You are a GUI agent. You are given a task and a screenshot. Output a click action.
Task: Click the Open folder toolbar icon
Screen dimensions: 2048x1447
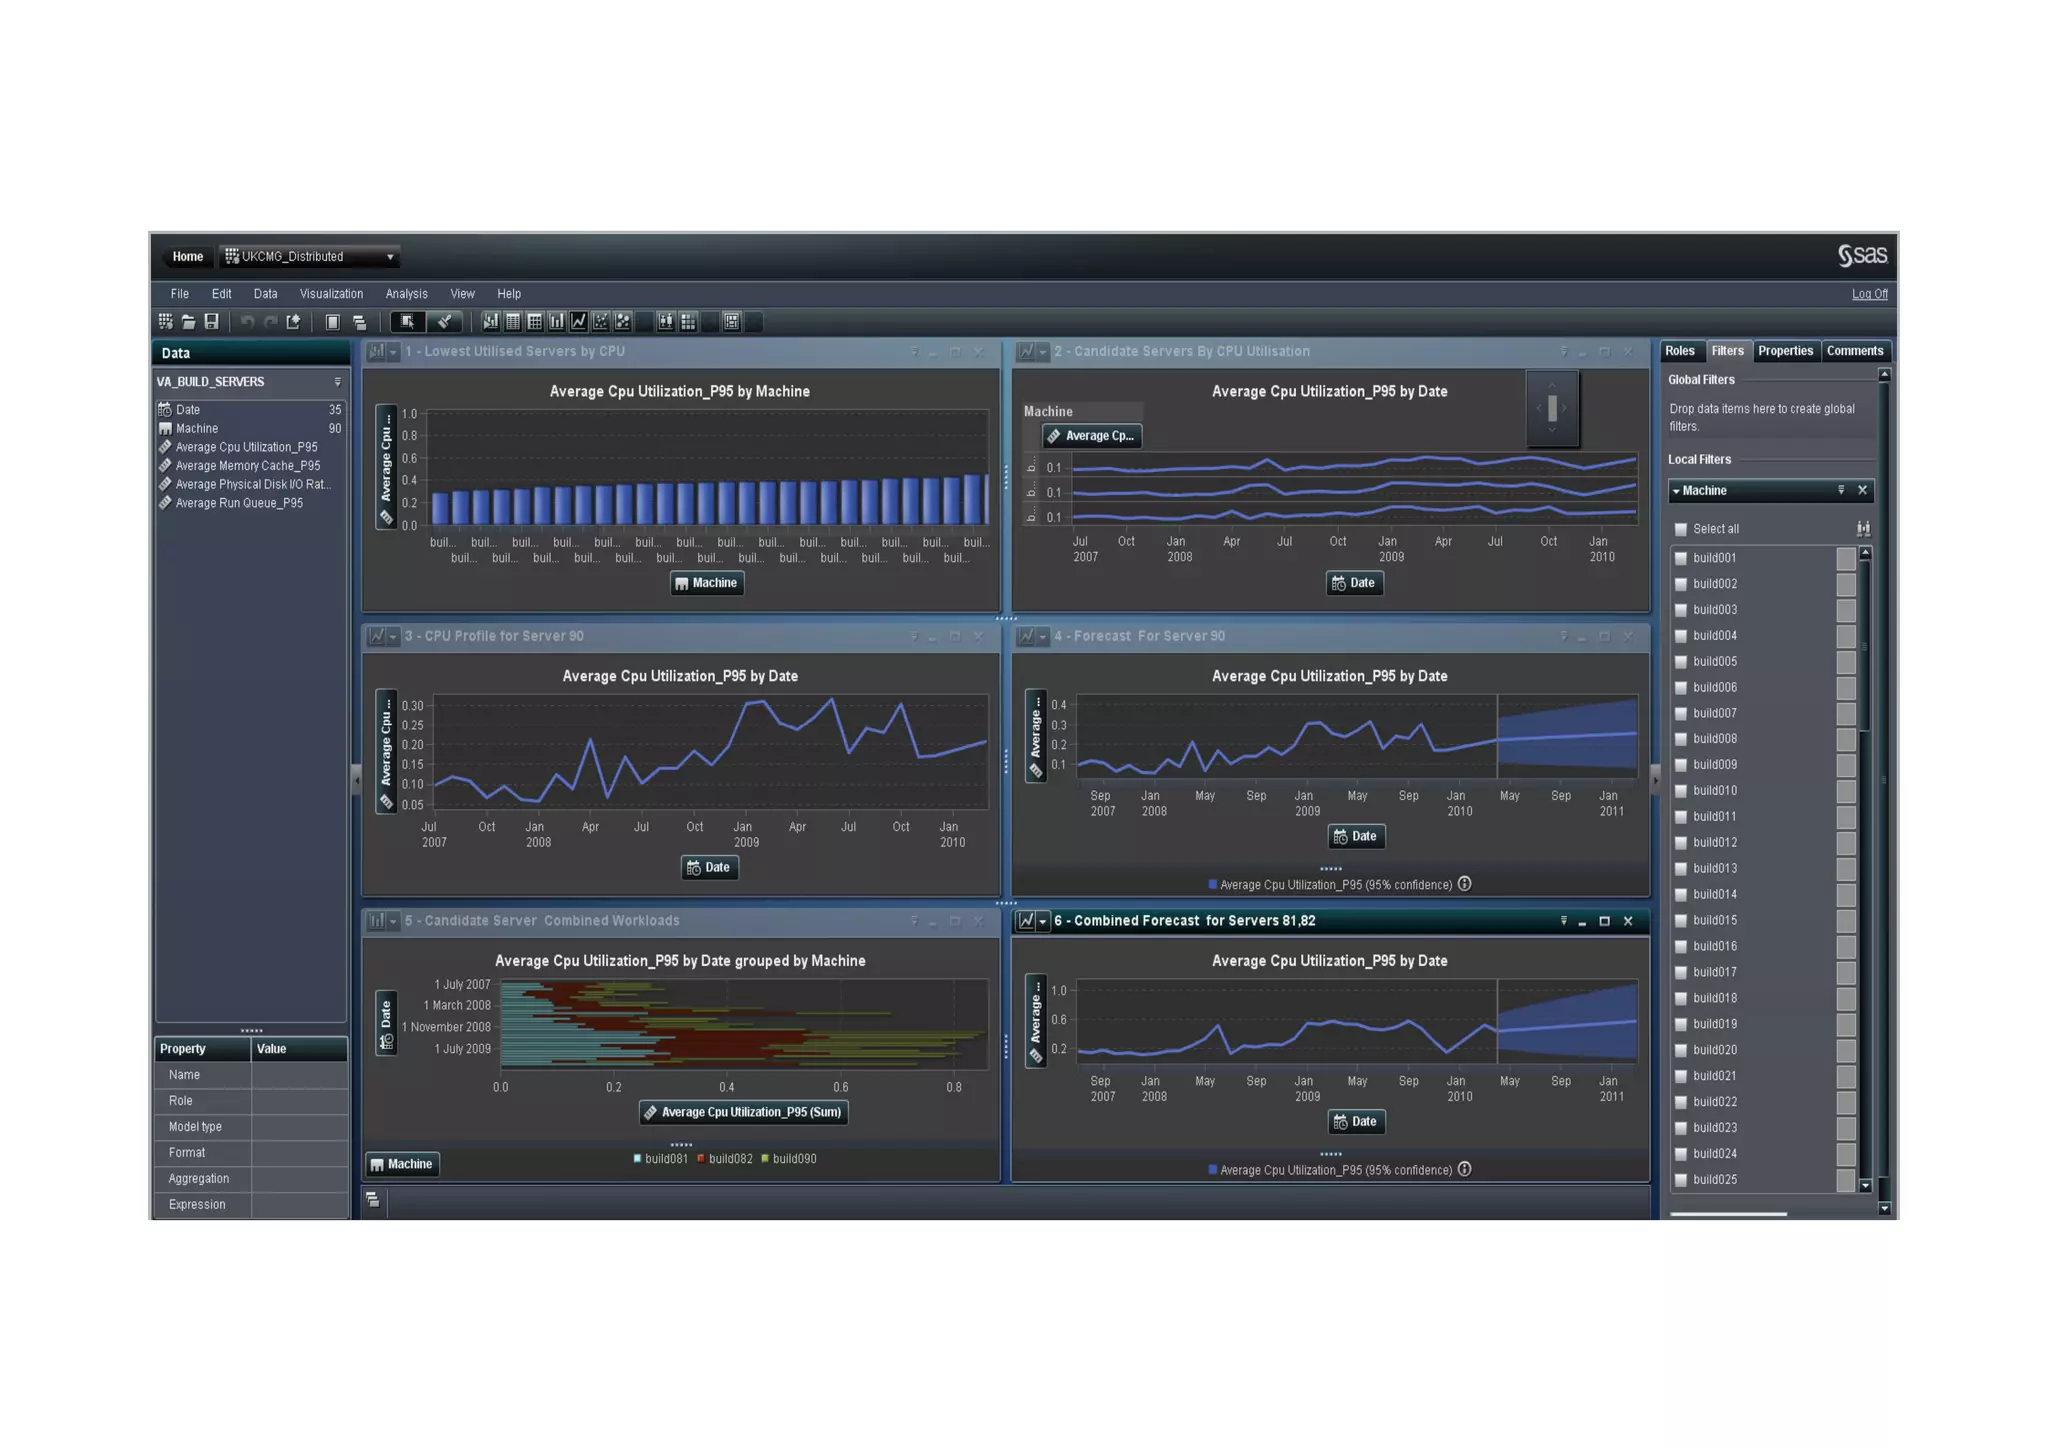tap(188, 322)
